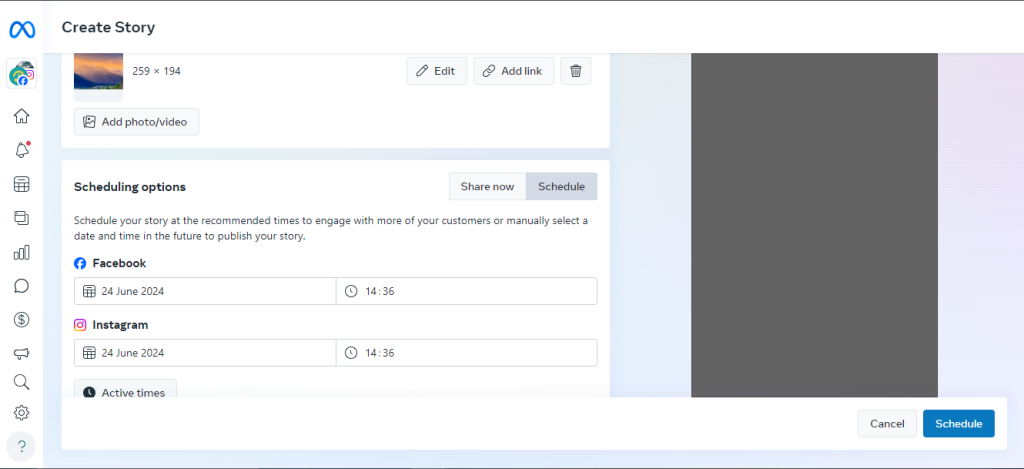Open Monetization dollar icon
This screenshot has width=1024, height=469.
click(22, 319)
